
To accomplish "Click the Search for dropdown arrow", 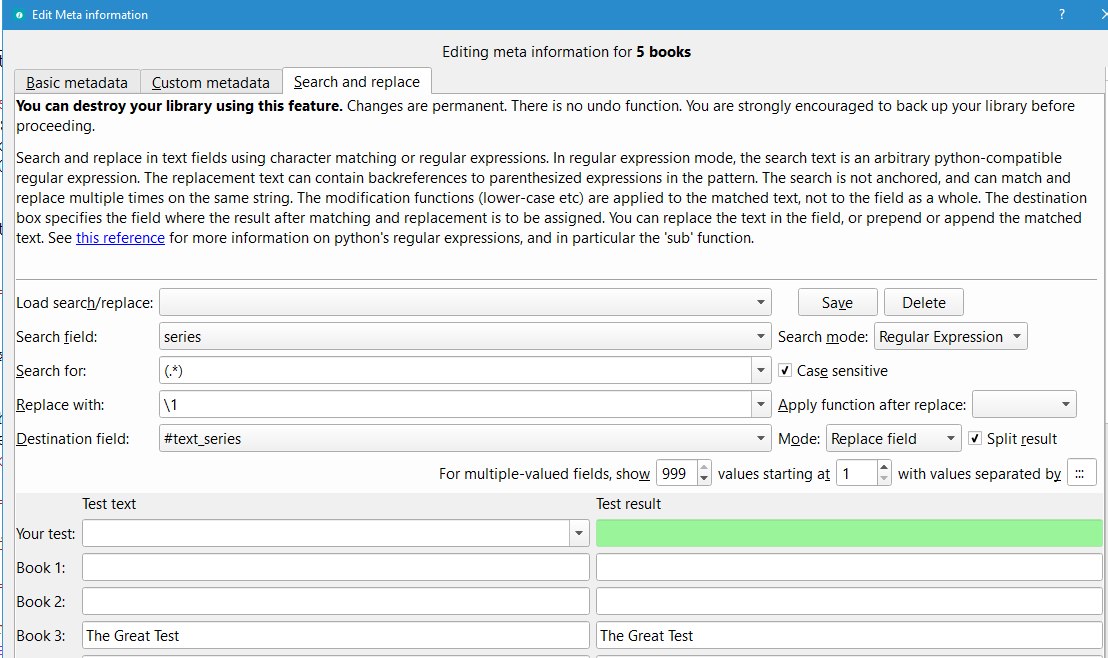I will click(x=762, y=371).
